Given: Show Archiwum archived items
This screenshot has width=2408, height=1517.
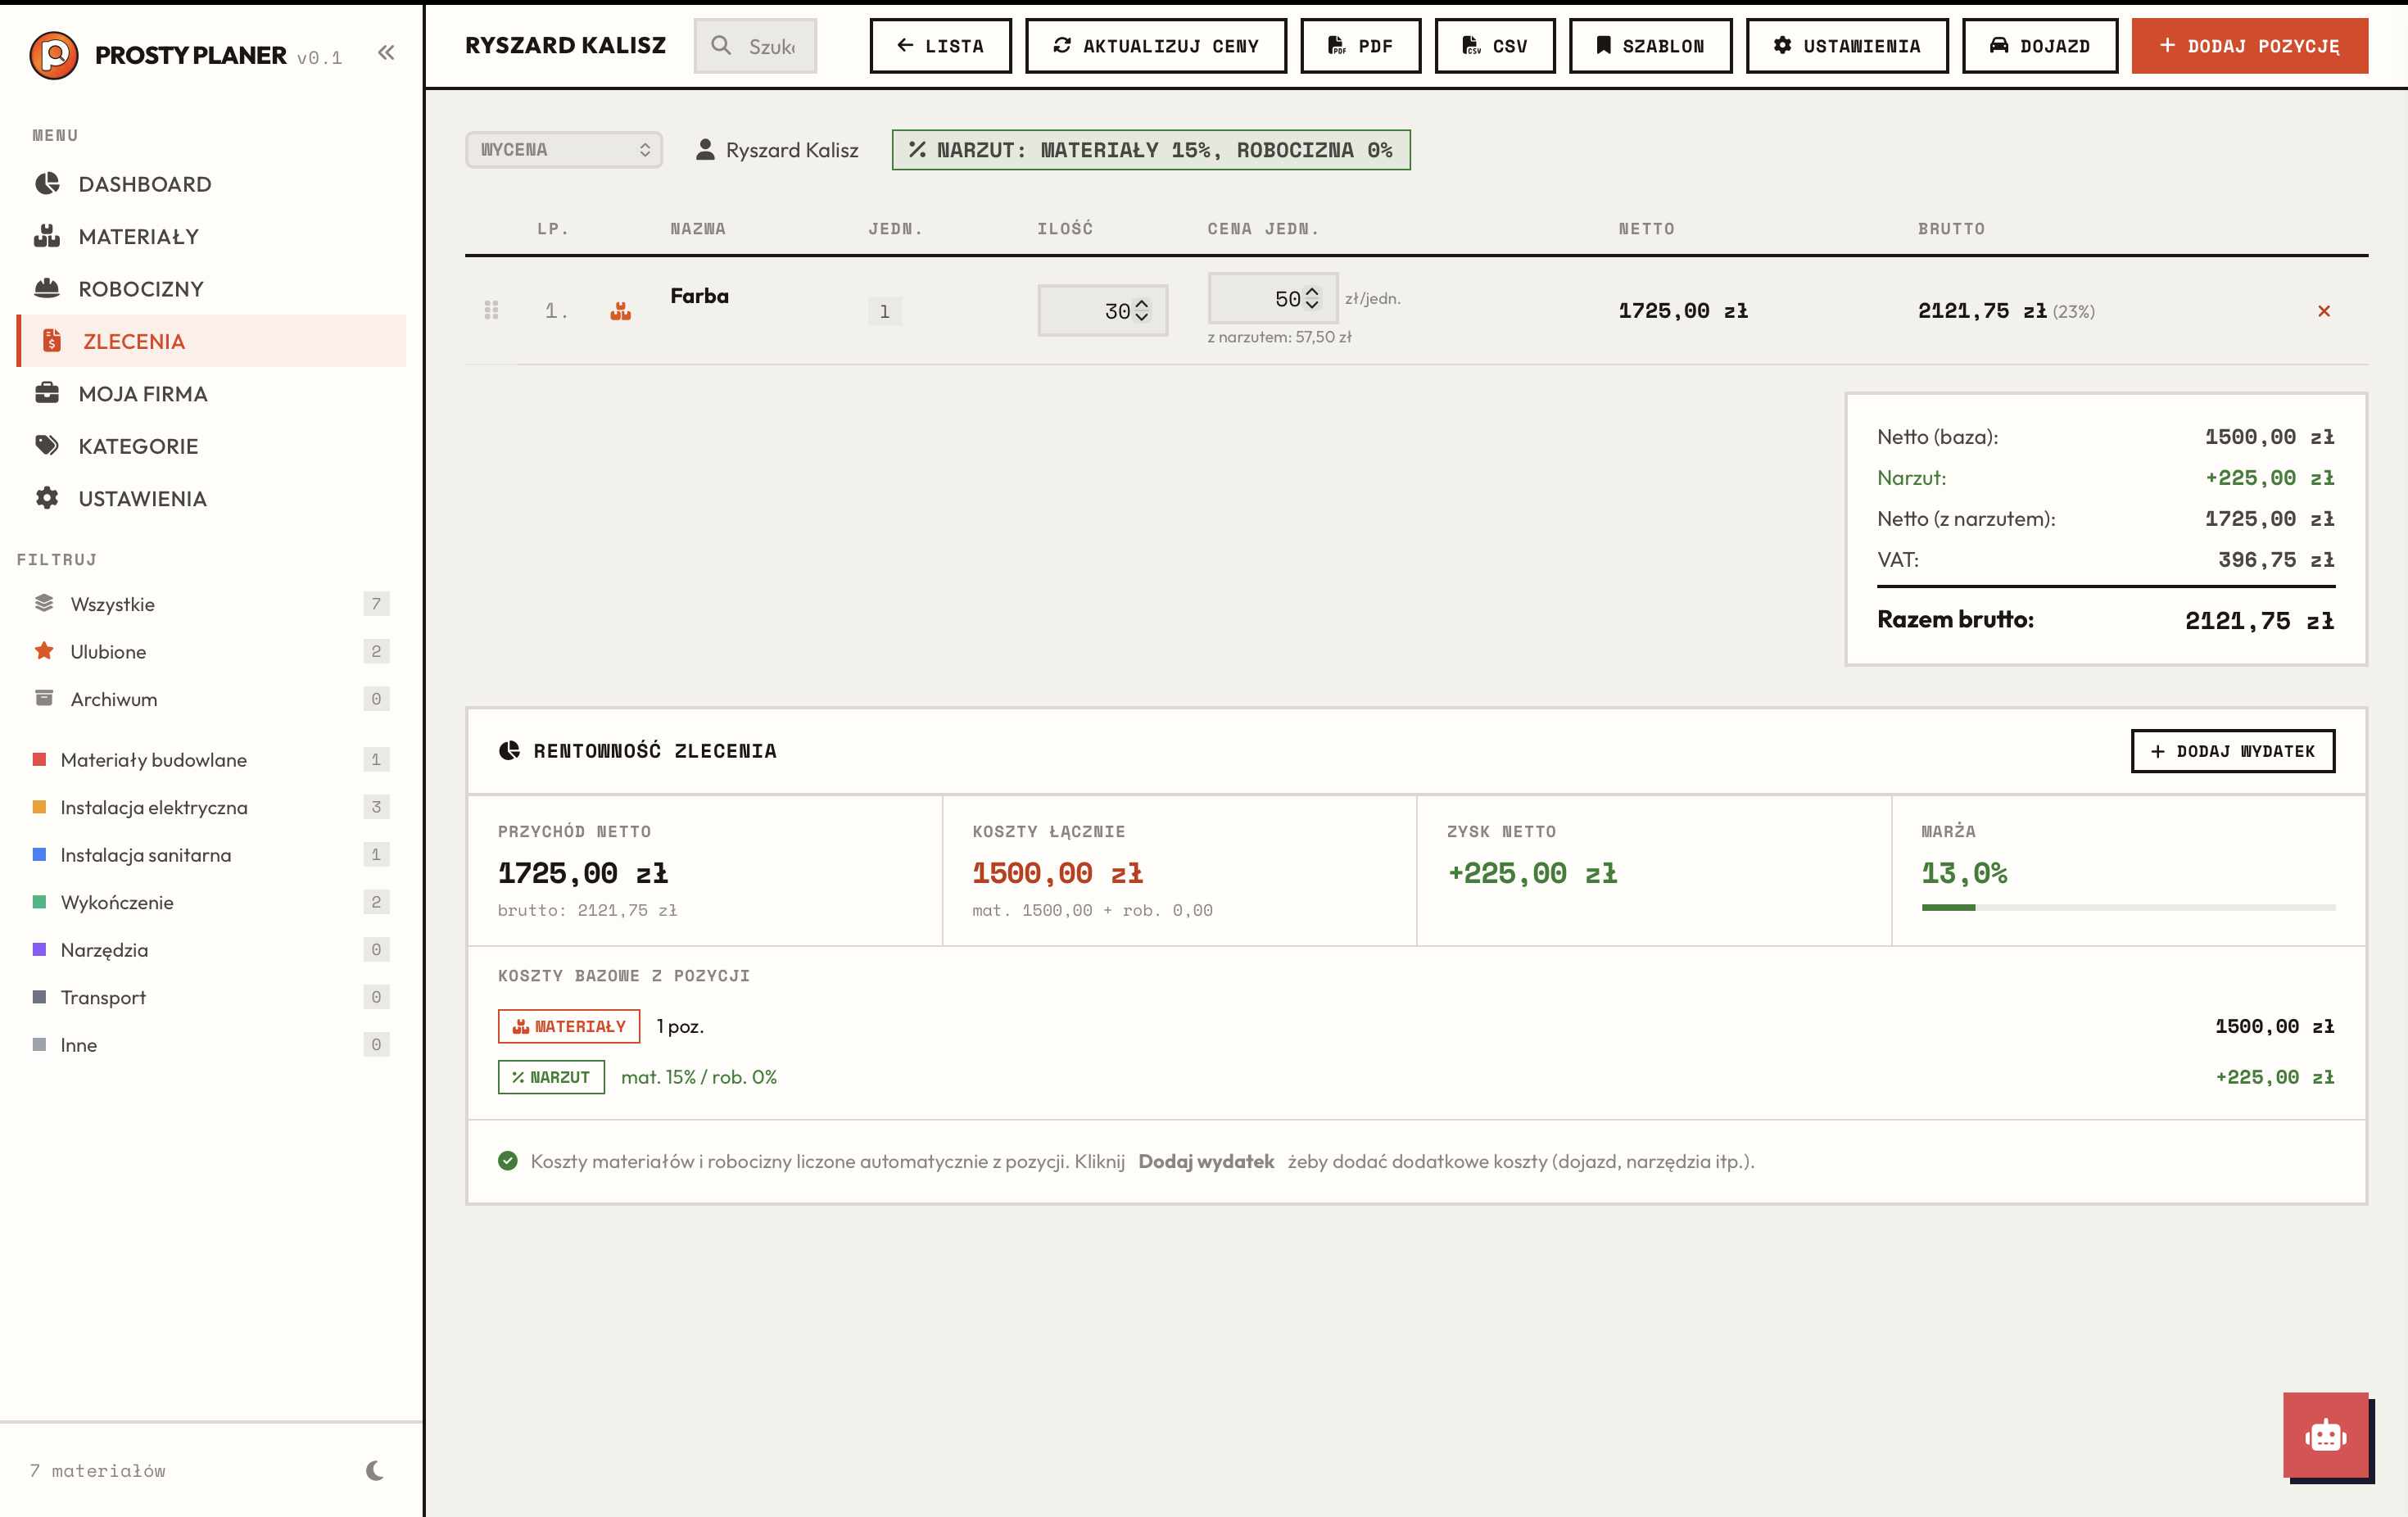Looking at the screenshot, I should (113, 699).
